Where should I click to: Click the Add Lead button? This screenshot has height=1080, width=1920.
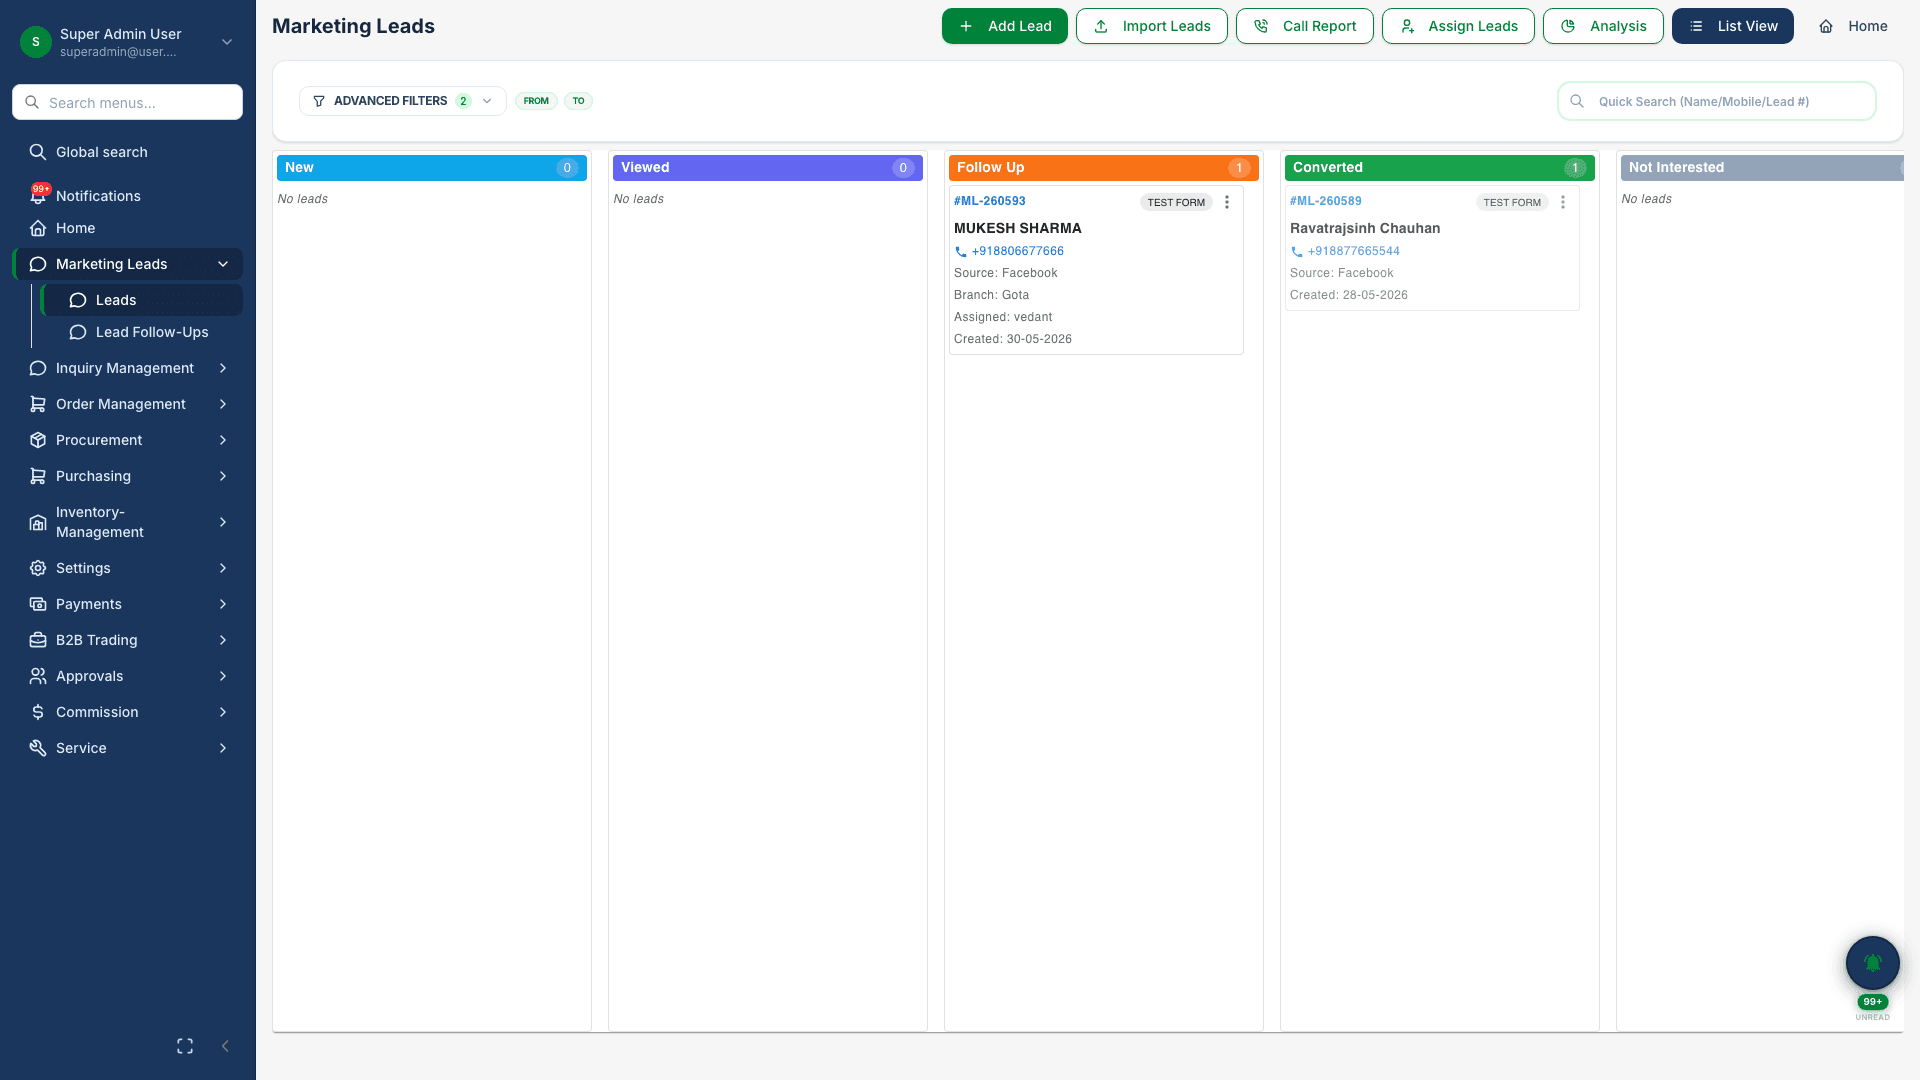tap(1005, 26)
